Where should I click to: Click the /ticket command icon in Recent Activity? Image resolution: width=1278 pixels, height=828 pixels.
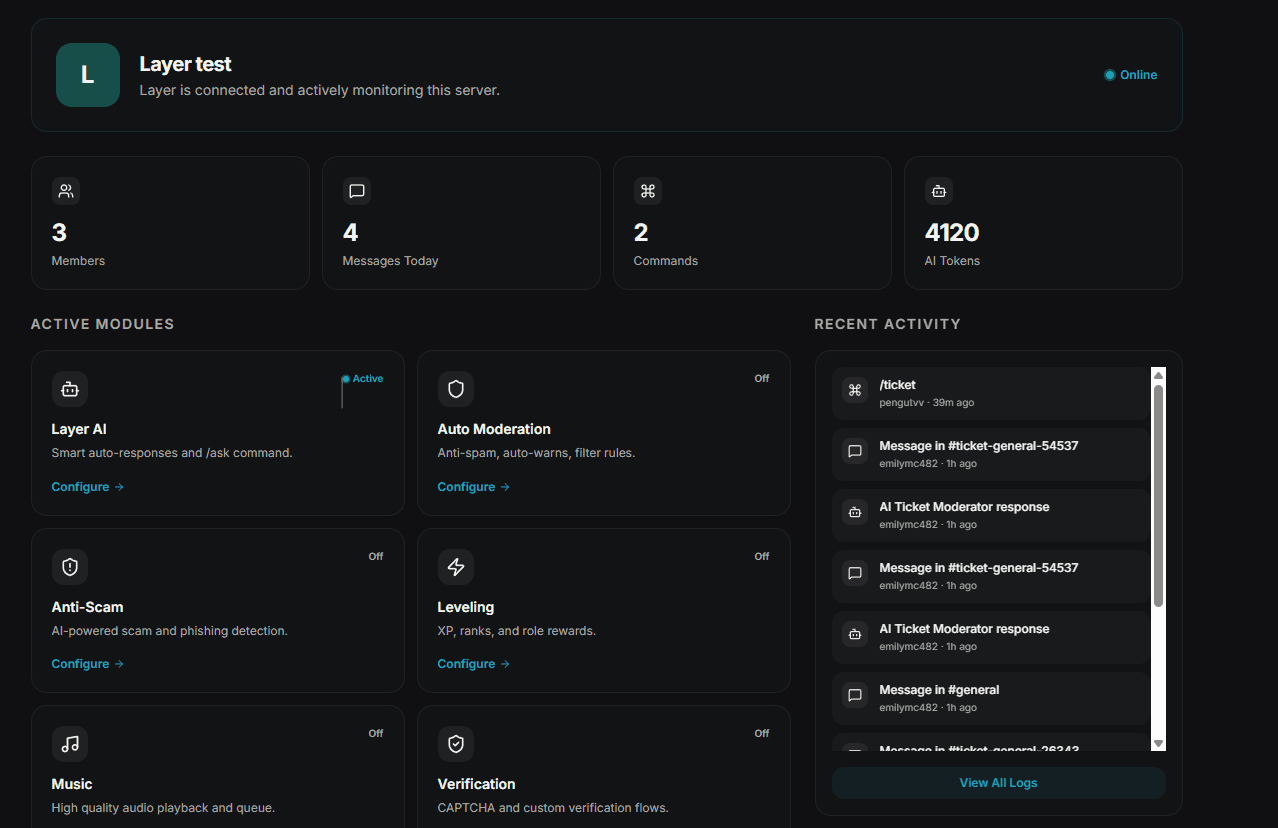[x=855, y=391]
